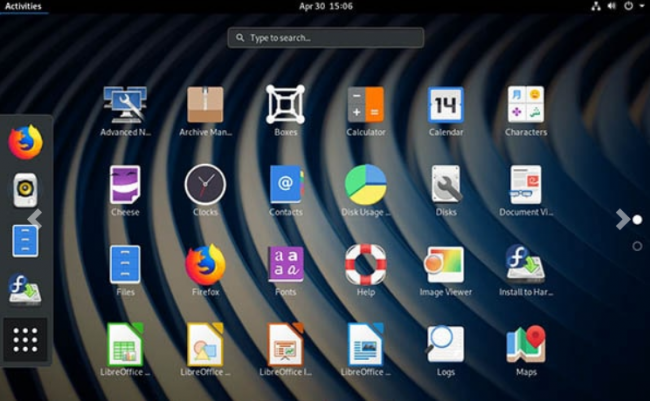Click the volume icon in top bar
The height and width of the screenshot is (401, 650).
pyautogui.click(x=612, y=6)
